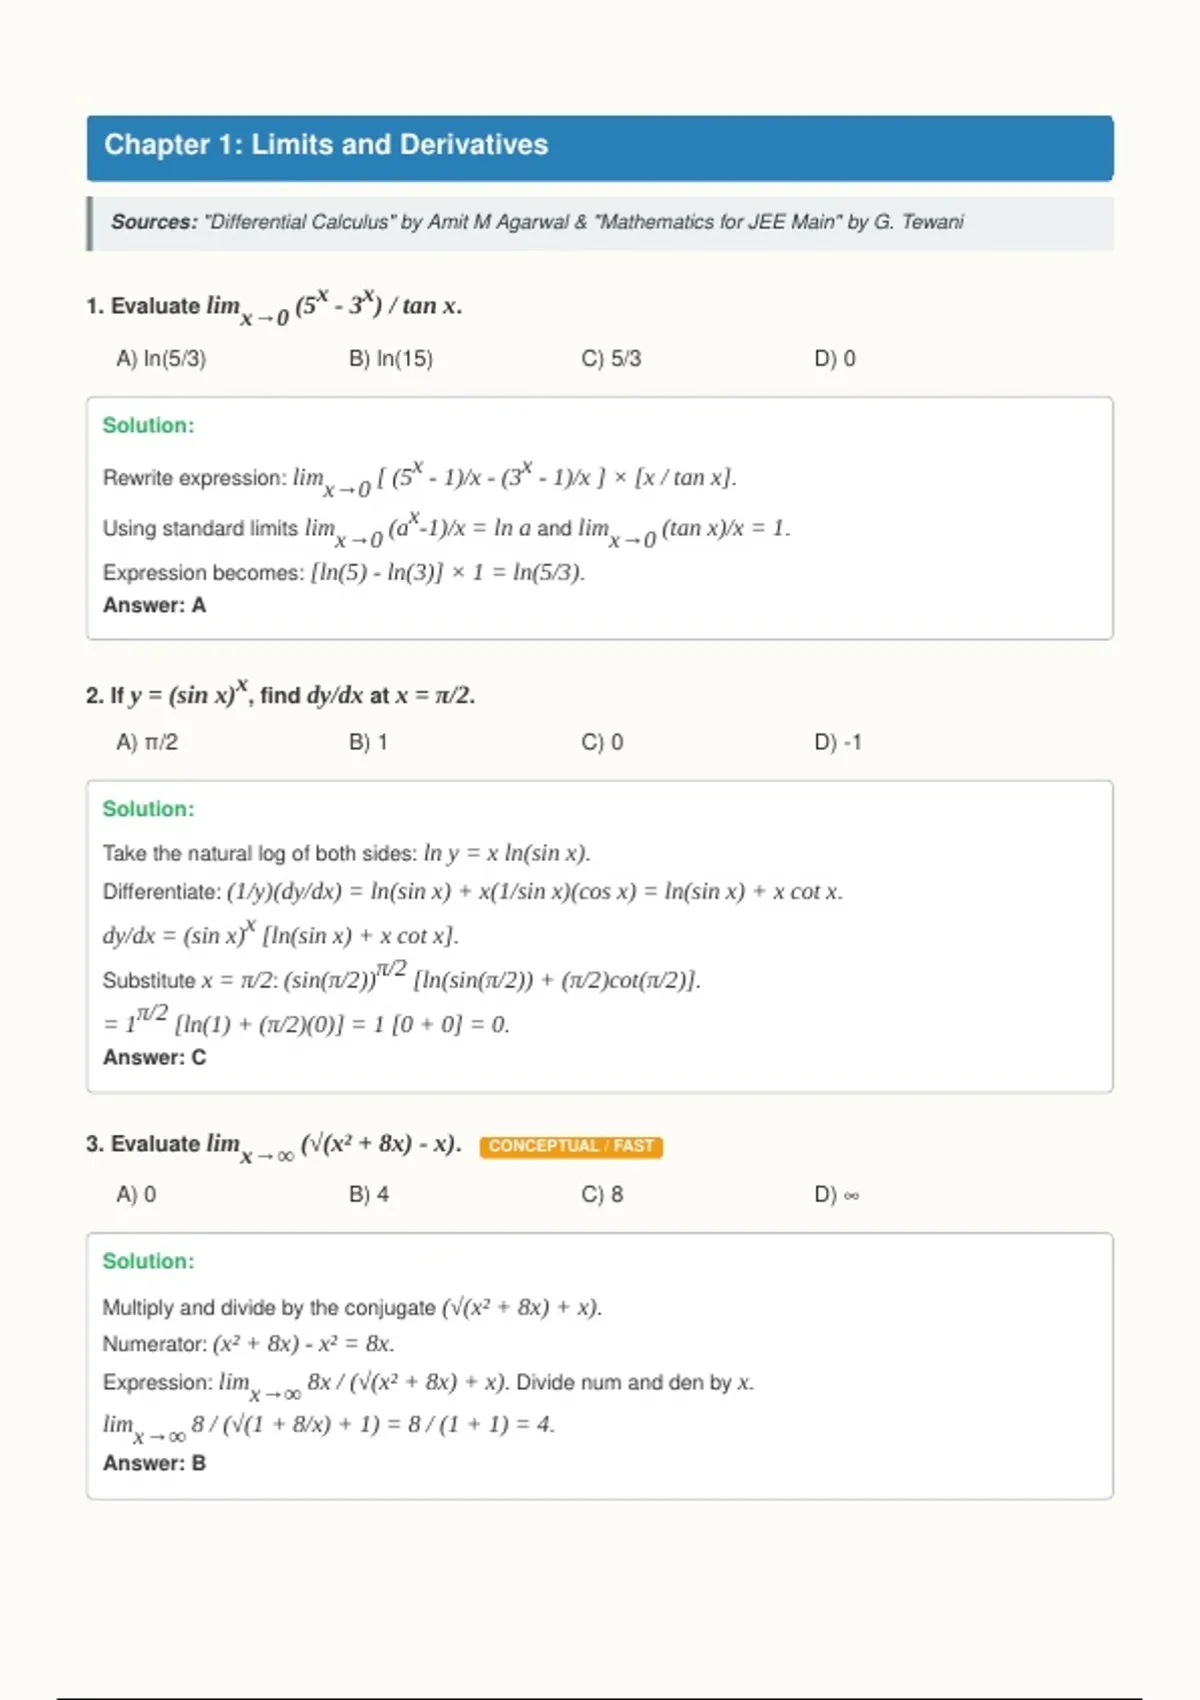Pick option C) 5/3 in question 1
1200x1700 pixels.
[x=611, y=359]
